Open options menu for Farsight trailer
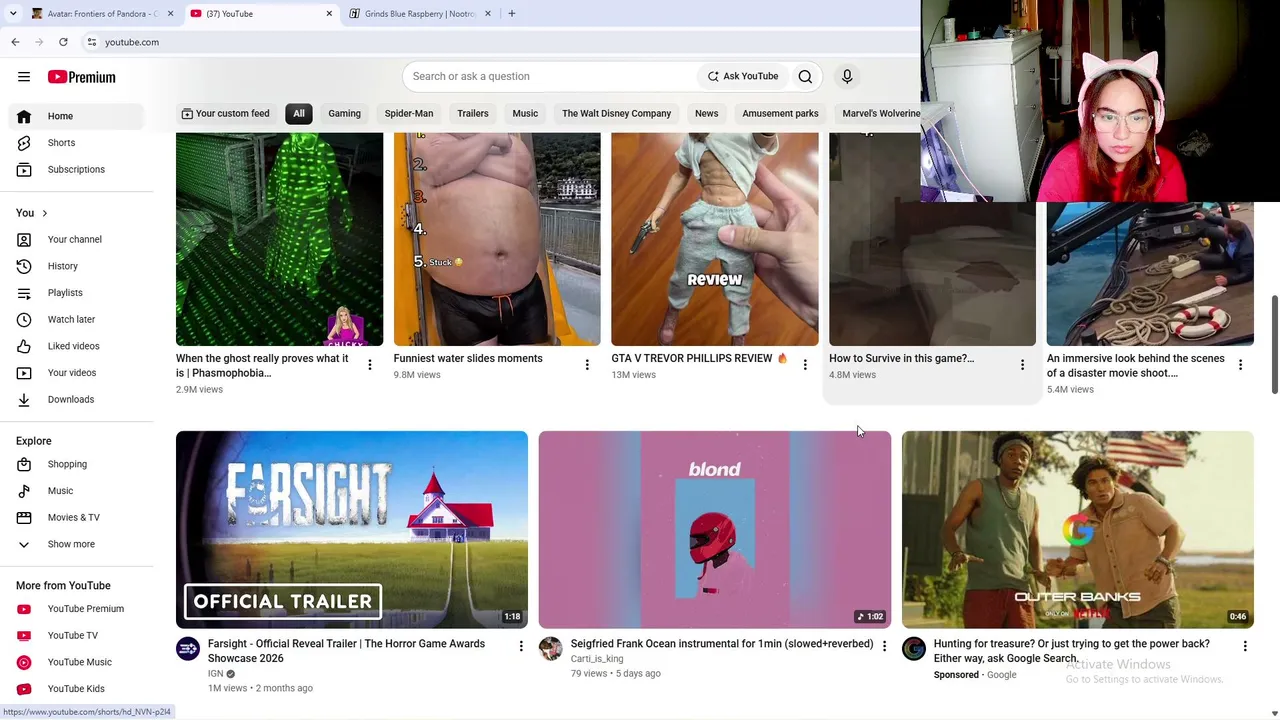1280x720 pixels. (521, 647)
